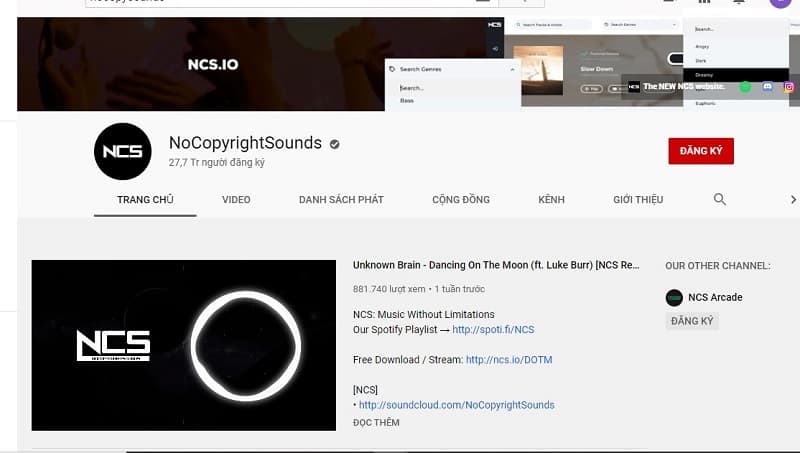Subscribe to NCS Arcade with grey ĐĂNG KÝ
This screenshot has width=800, height=453.
pyautogui.click(x=692, y=321)
